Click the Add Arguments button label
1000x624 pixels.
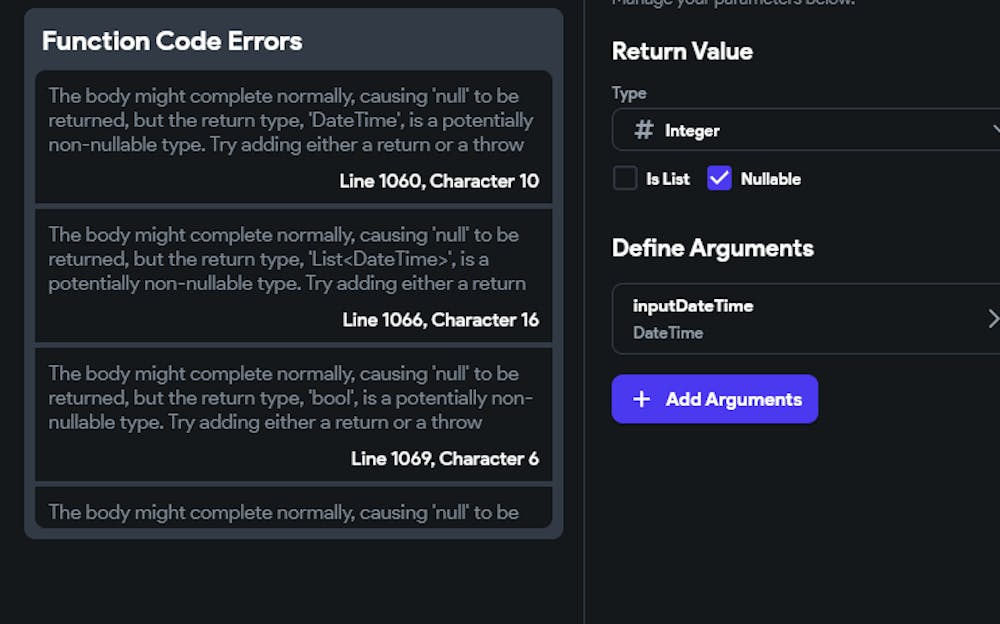tap(733, 399)
